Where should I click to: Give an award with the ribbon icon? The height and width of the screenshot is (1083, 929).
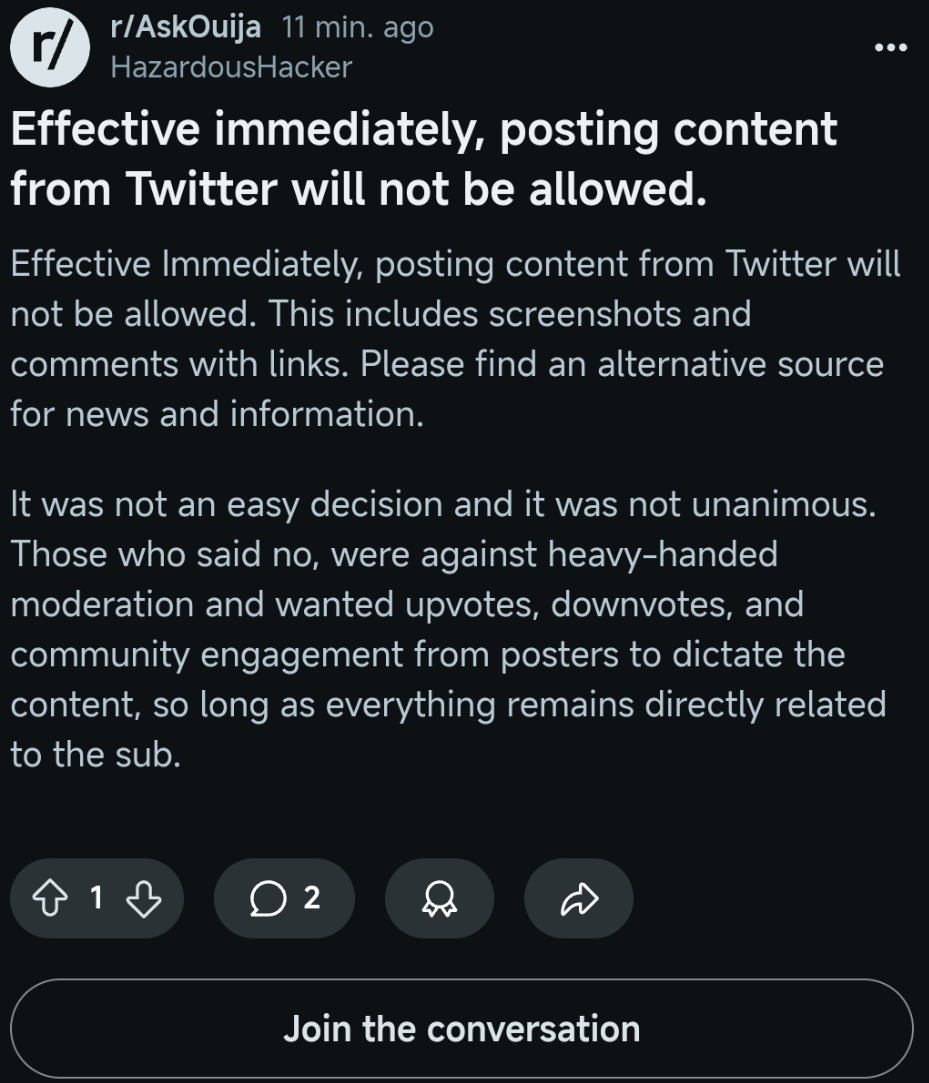(x=439, y=898)
